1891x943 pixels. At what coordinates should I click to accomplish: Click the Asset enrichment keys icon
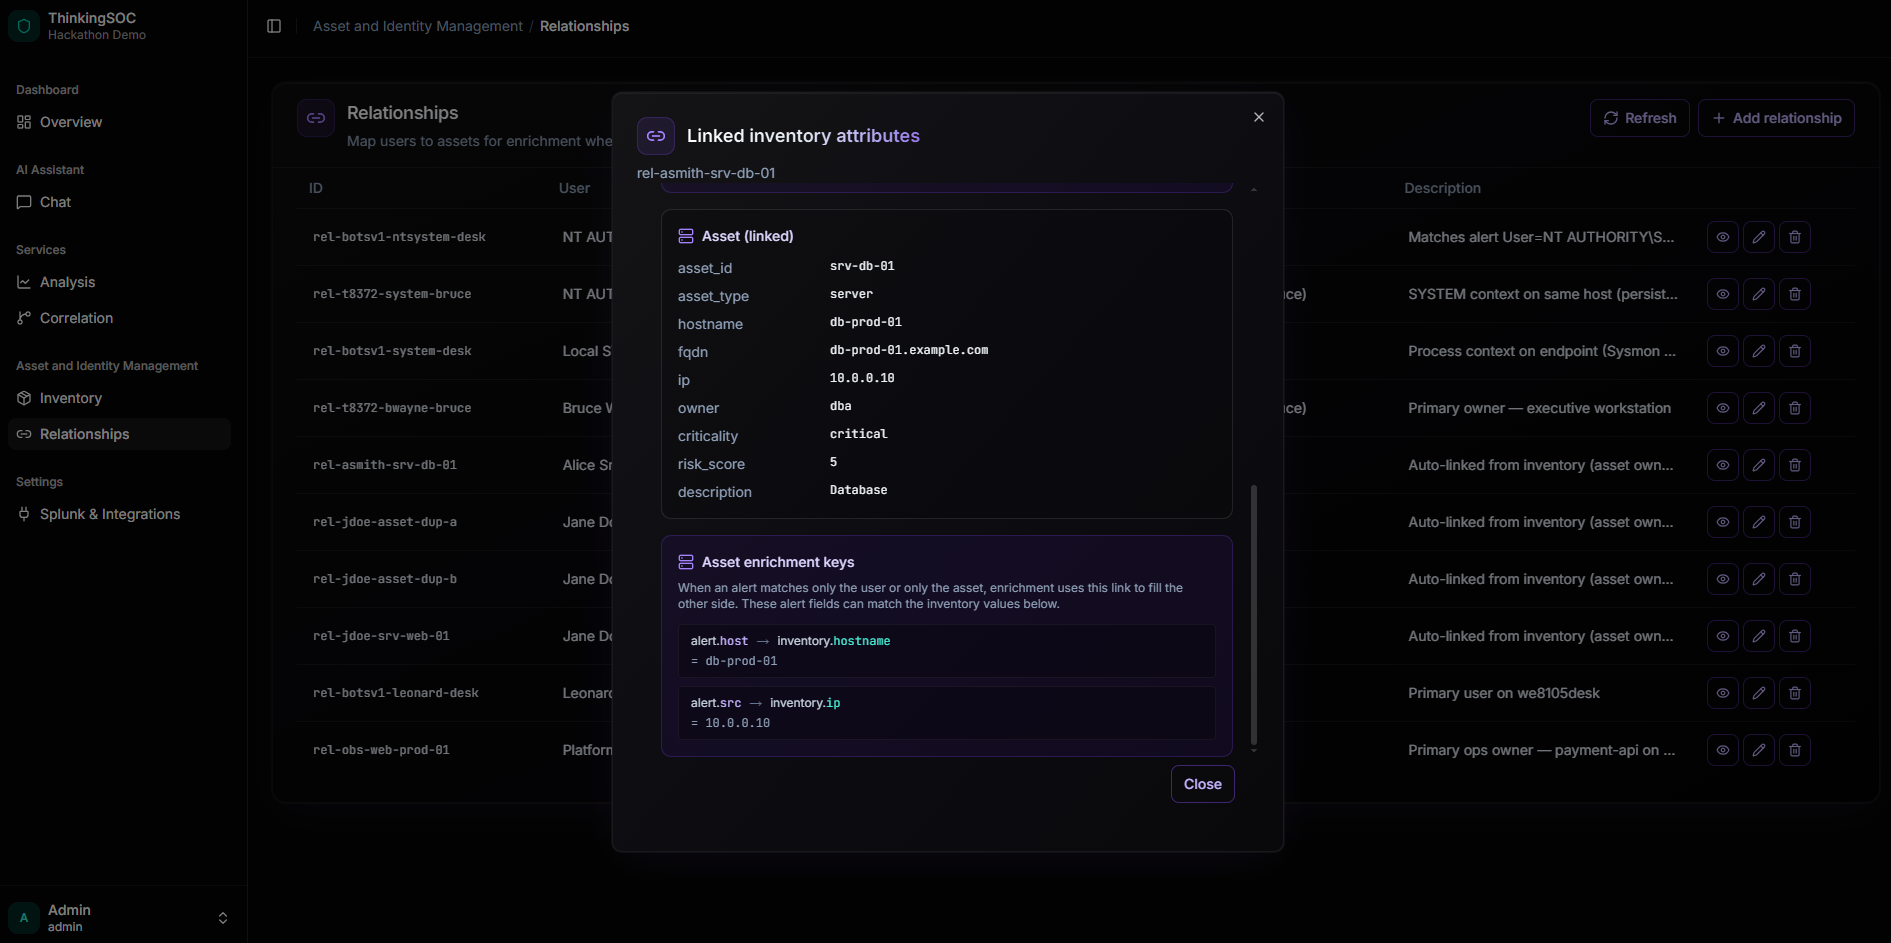[686, 562]
